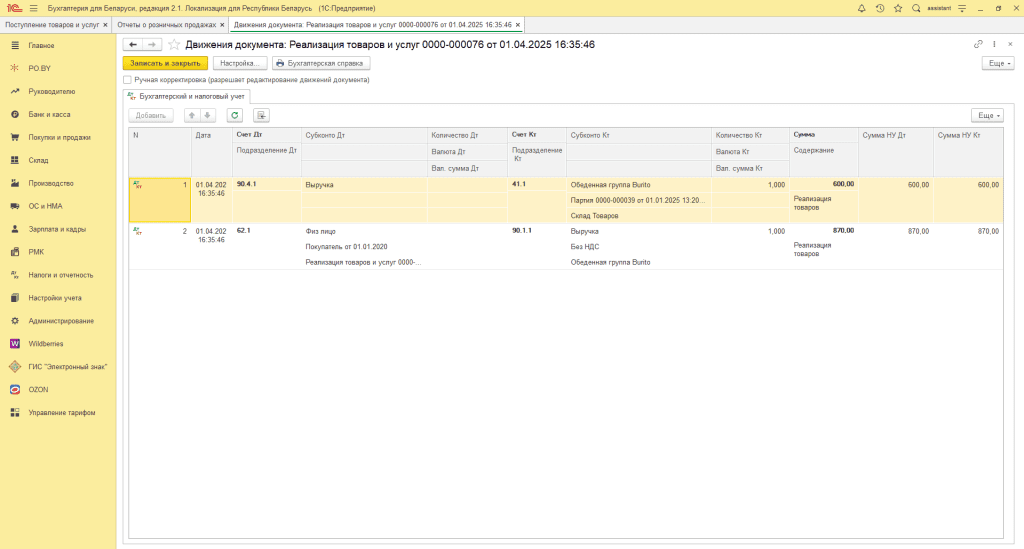Open Бухгалтерская справка print button
Viewport: 1024px width, 549px height.
pyautogui.click(x=321, y=63)
